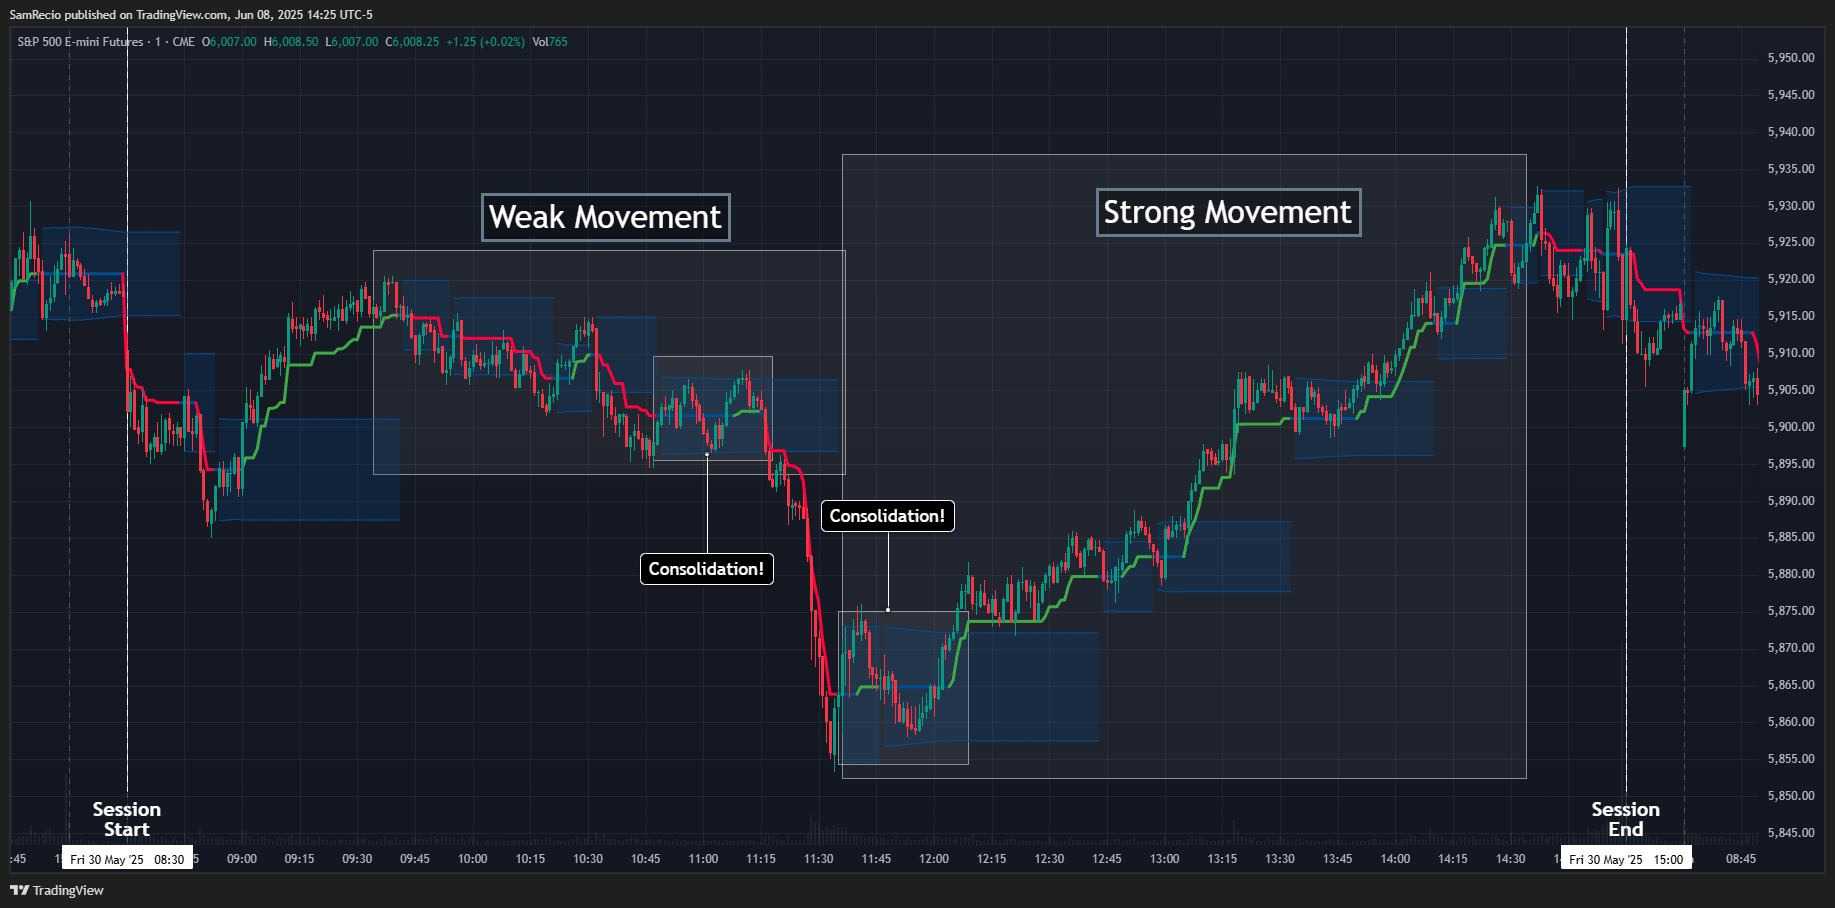Screen dimensions: 1835x908
Task: Click the 5,860.00 price axis label
Action: [x=1791, y=722]
